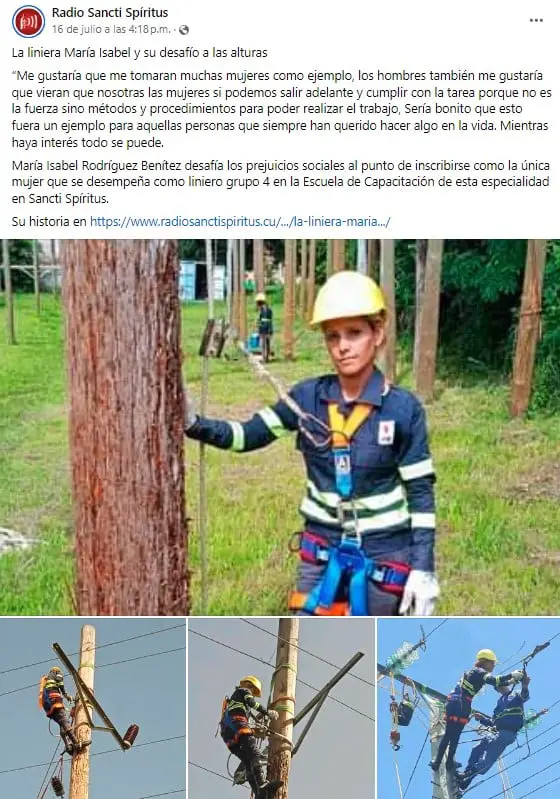The height and width of the screenshot is (799, 560).
Task: Click the reddish wooden pole in main photo
Action: (x=126, y=427)
